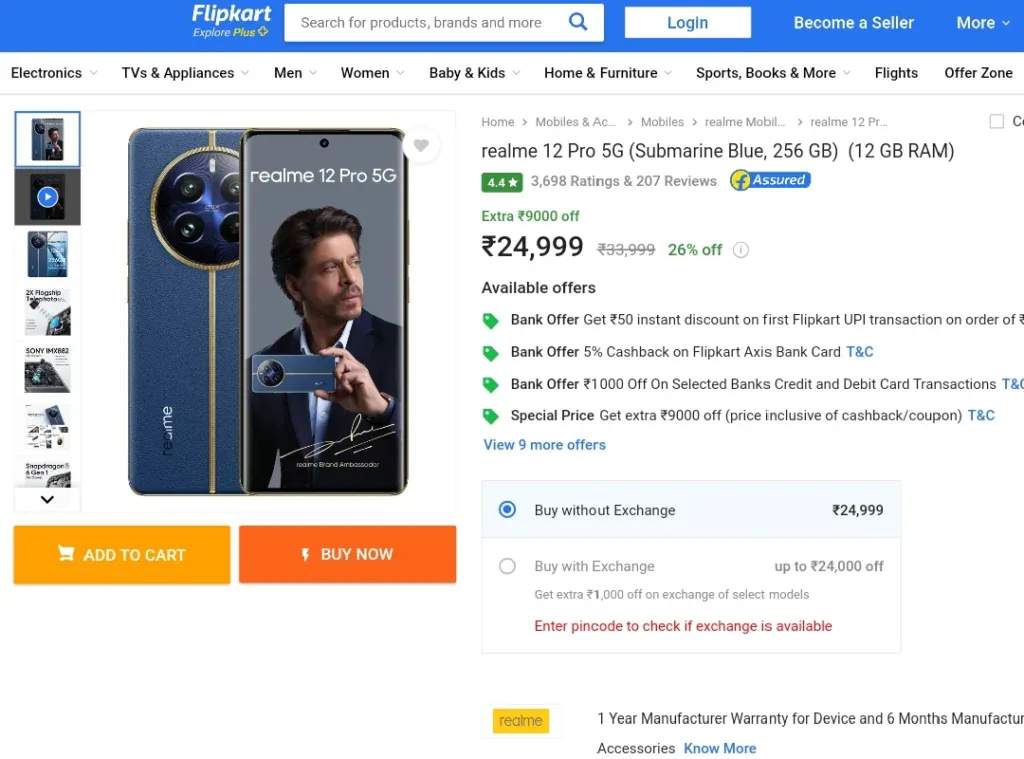Focus the product search field
Screen dimensions: 1024x759
[x=424, y=23]
